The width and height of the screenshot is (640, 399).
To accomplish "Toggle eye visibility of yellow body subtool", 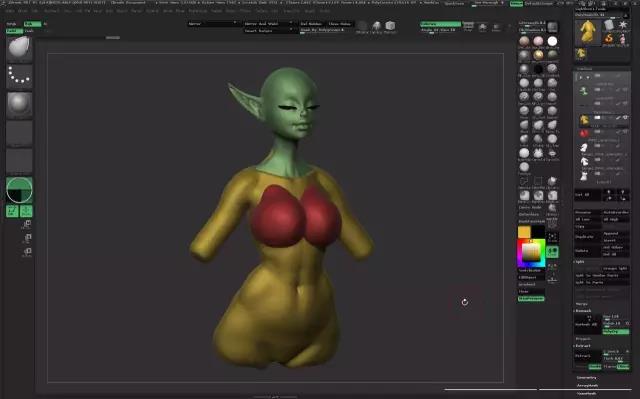I will click(625, 117).
